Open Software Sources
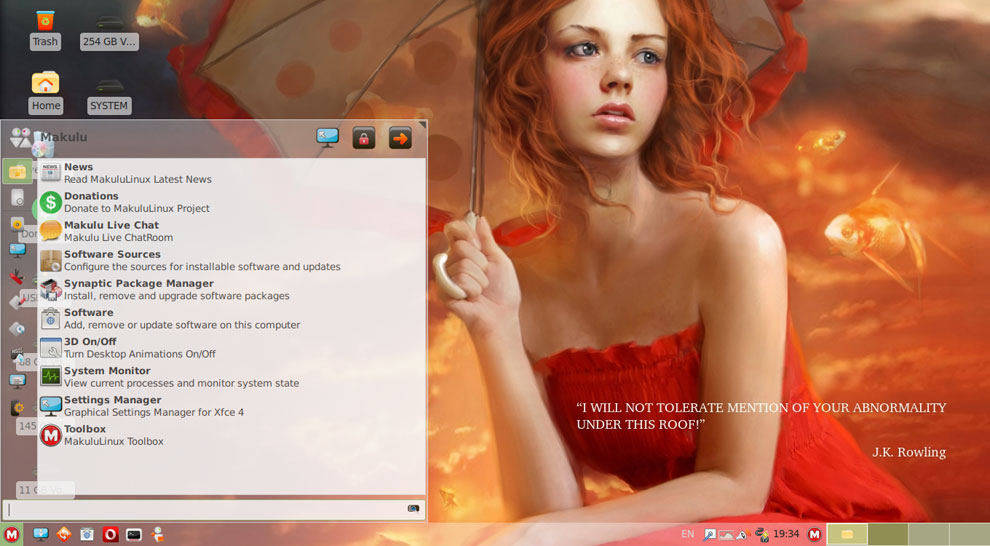Viewport: 990px width, 546px height. pos(231,260)
